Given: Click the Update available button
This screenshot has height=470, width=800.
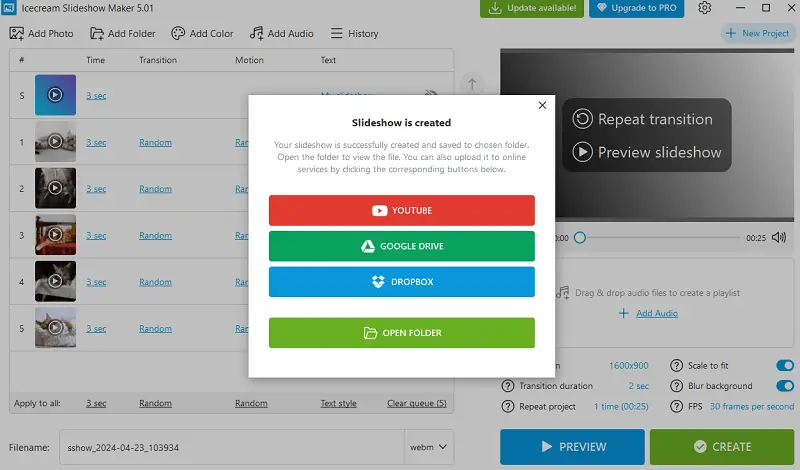Looking at the screenshot, I should 532,8.
